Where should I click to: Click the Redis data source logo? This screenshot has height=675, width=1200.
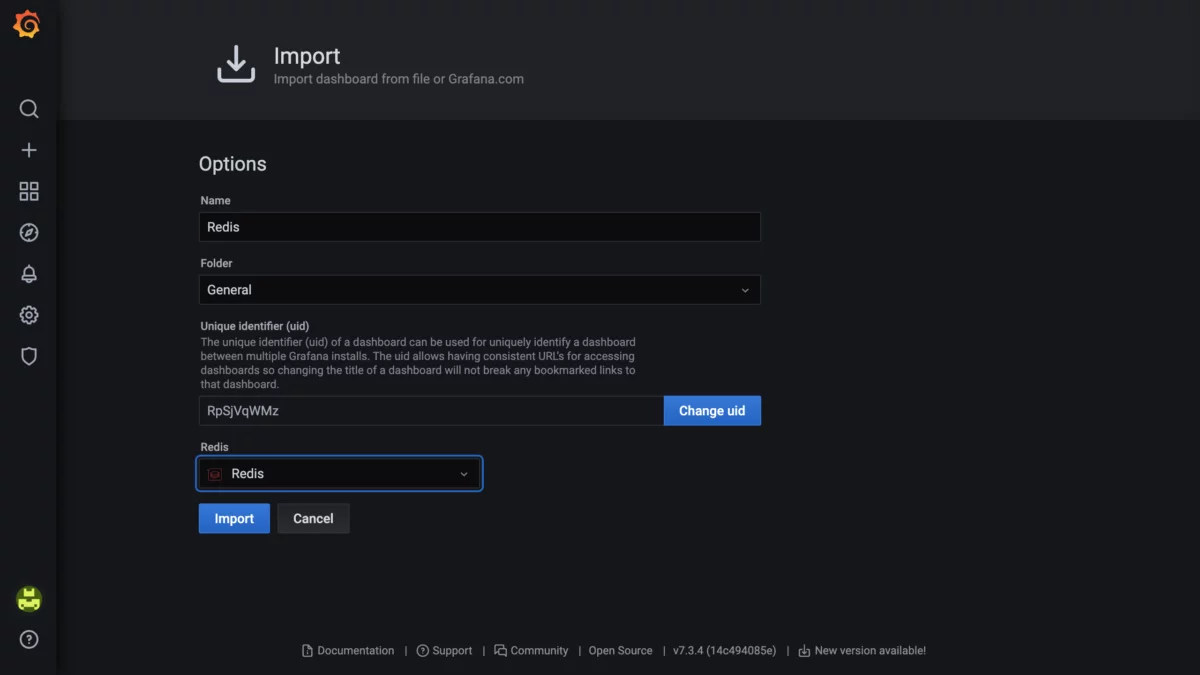coord(215,474)
